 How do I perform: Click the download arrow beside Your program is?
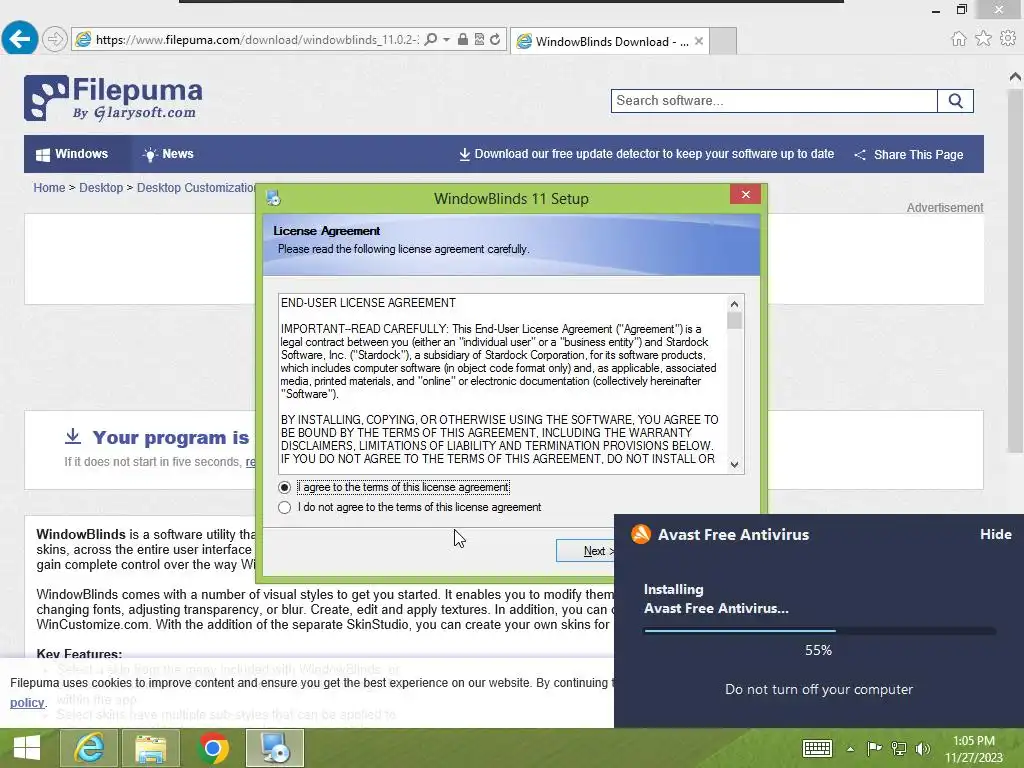(x=73, y=436)
